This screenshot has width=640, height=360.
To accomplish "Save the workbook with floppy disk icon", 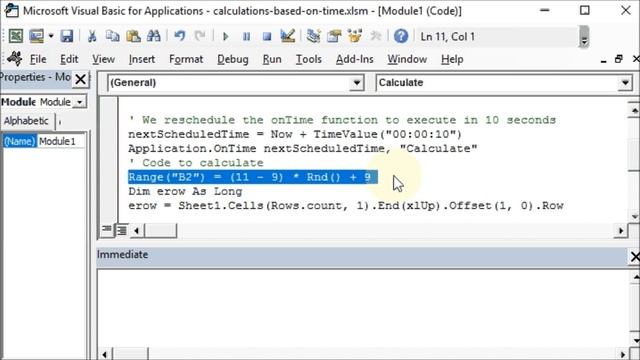I will [67, 36].
